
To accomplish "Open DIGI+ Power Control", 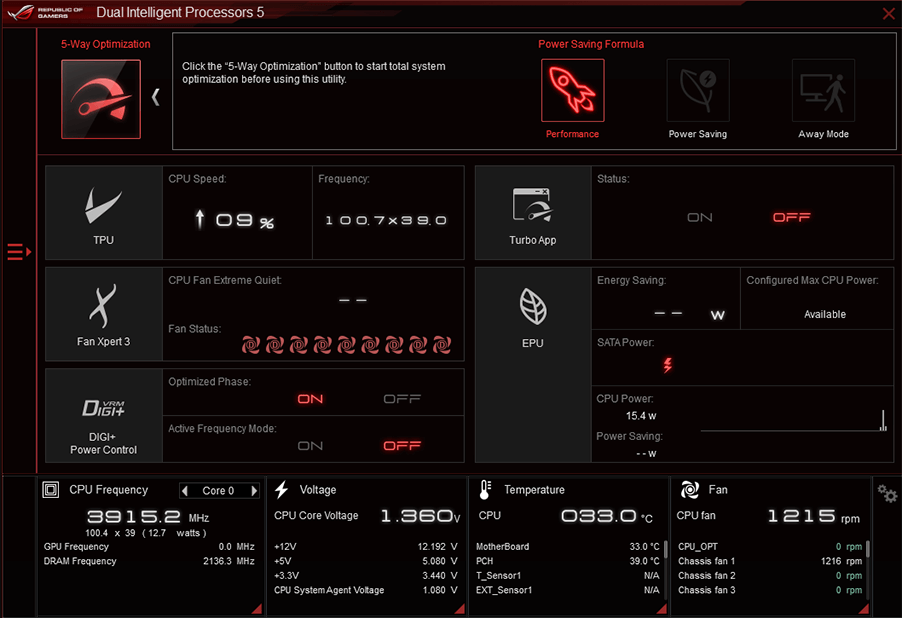I will point(104,416).
